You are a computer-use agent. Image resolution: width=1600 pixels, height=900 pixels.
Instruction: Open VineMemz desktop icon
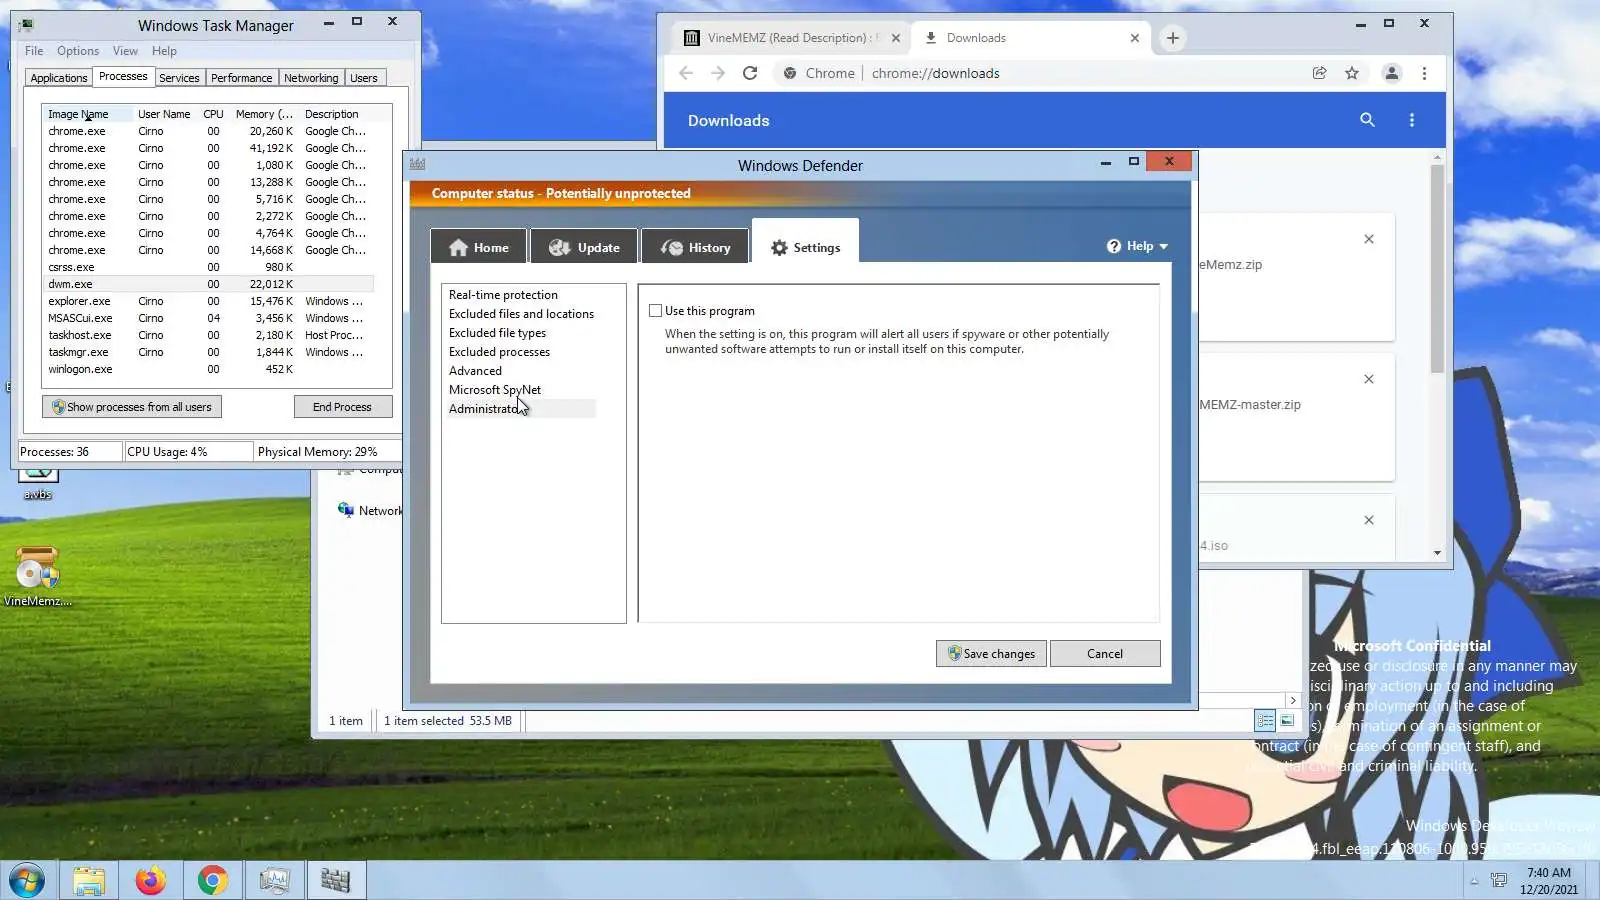pos(38,576)
